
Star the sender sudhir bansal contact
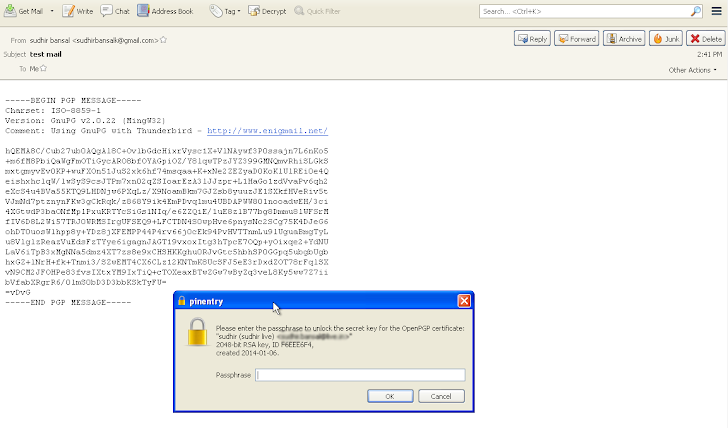[163, 40]
